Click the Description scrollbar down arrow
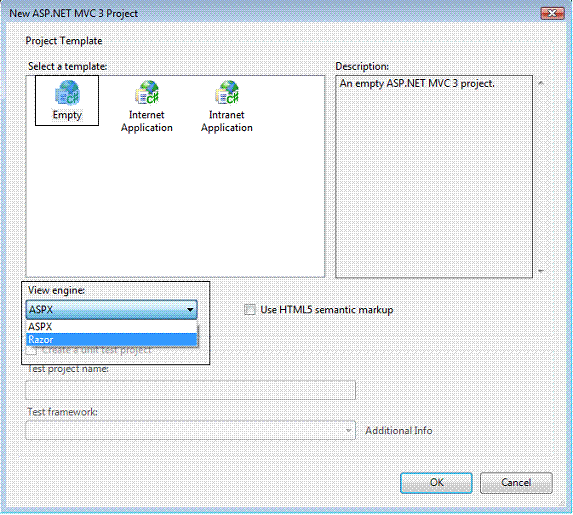 [541, 271]
